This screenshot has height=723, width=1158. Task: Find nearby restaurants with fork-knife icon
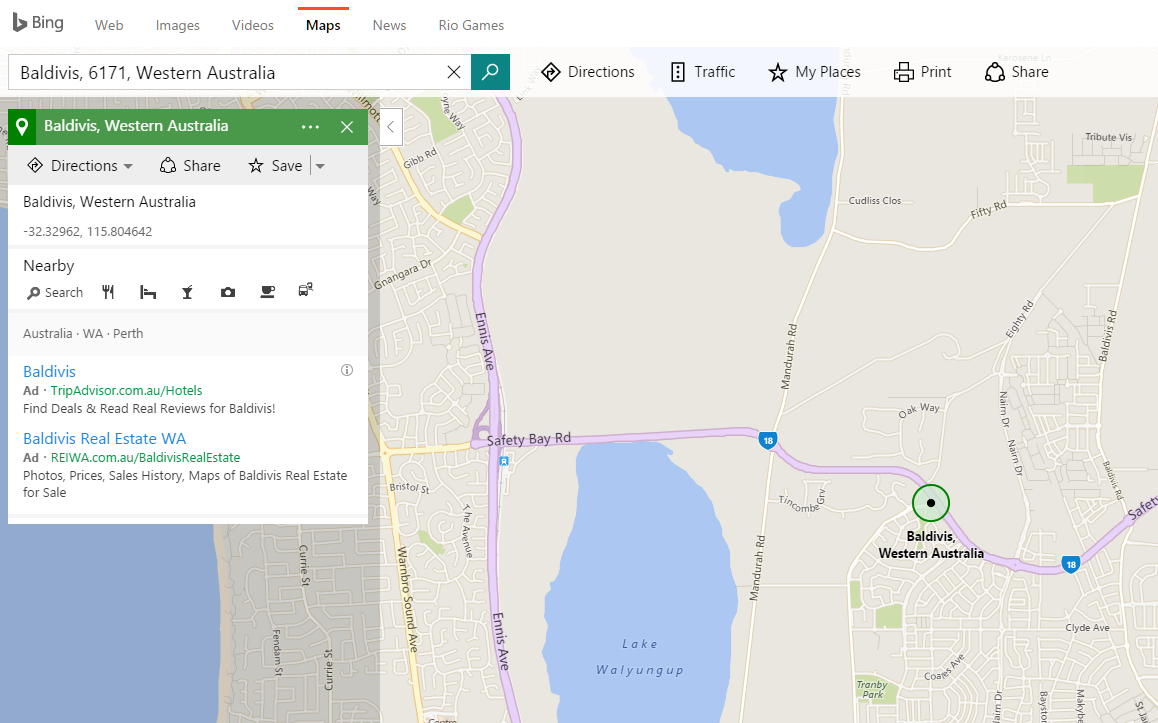coord(108,292)
